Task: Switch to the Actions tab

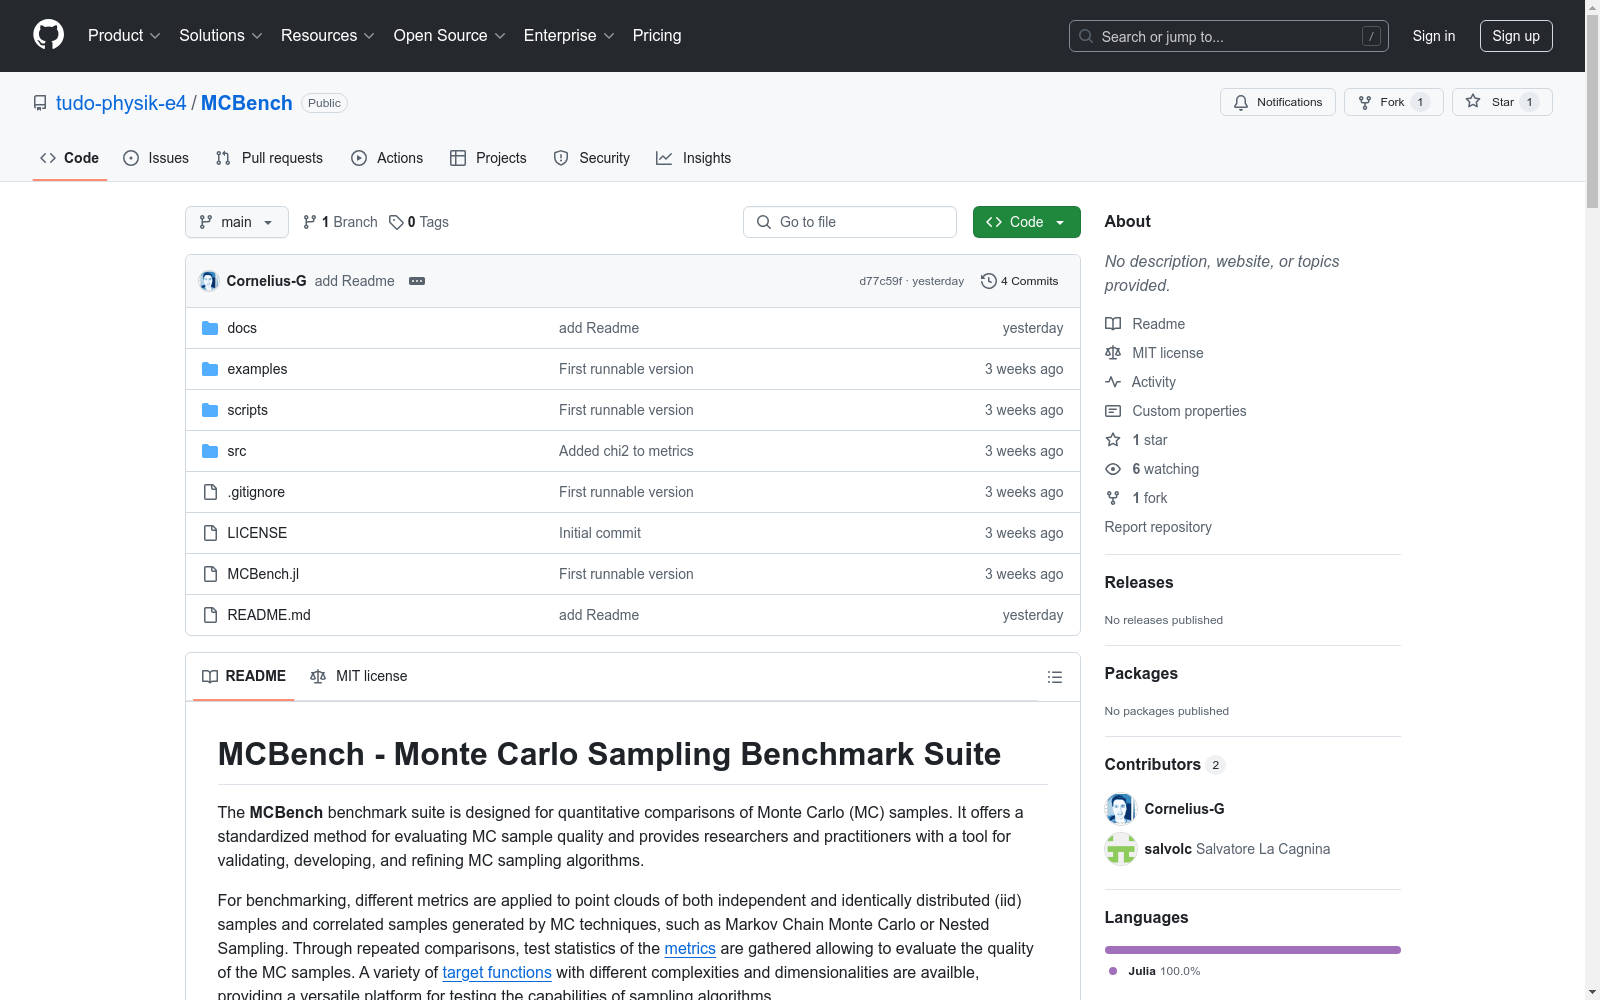Action: 387,158
